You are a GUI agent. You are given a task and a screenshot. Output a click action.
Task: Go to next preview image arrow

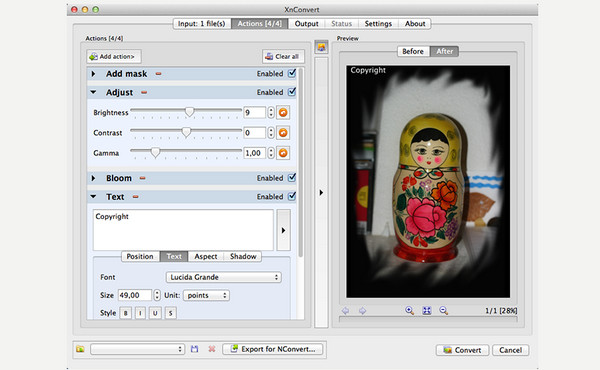[362, 311]
